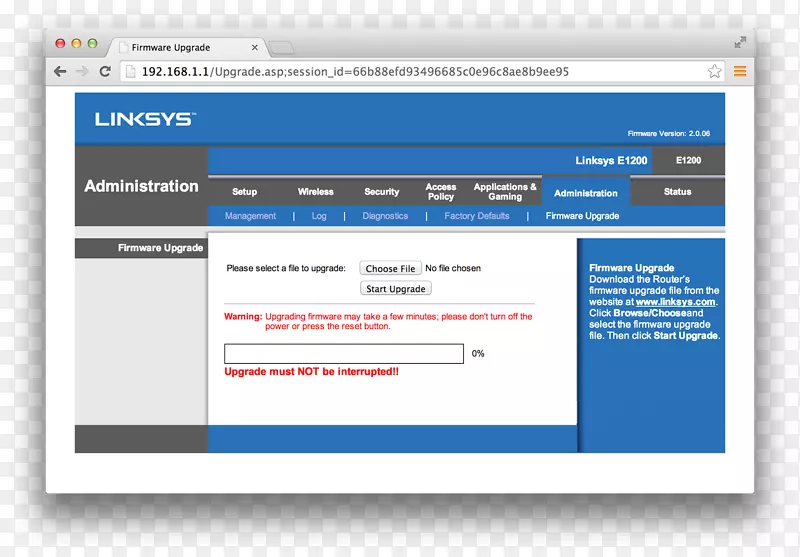Viewport: 800px width, 557px height.
Task: Click the browser forward arrow
Action: coord(82,71)
